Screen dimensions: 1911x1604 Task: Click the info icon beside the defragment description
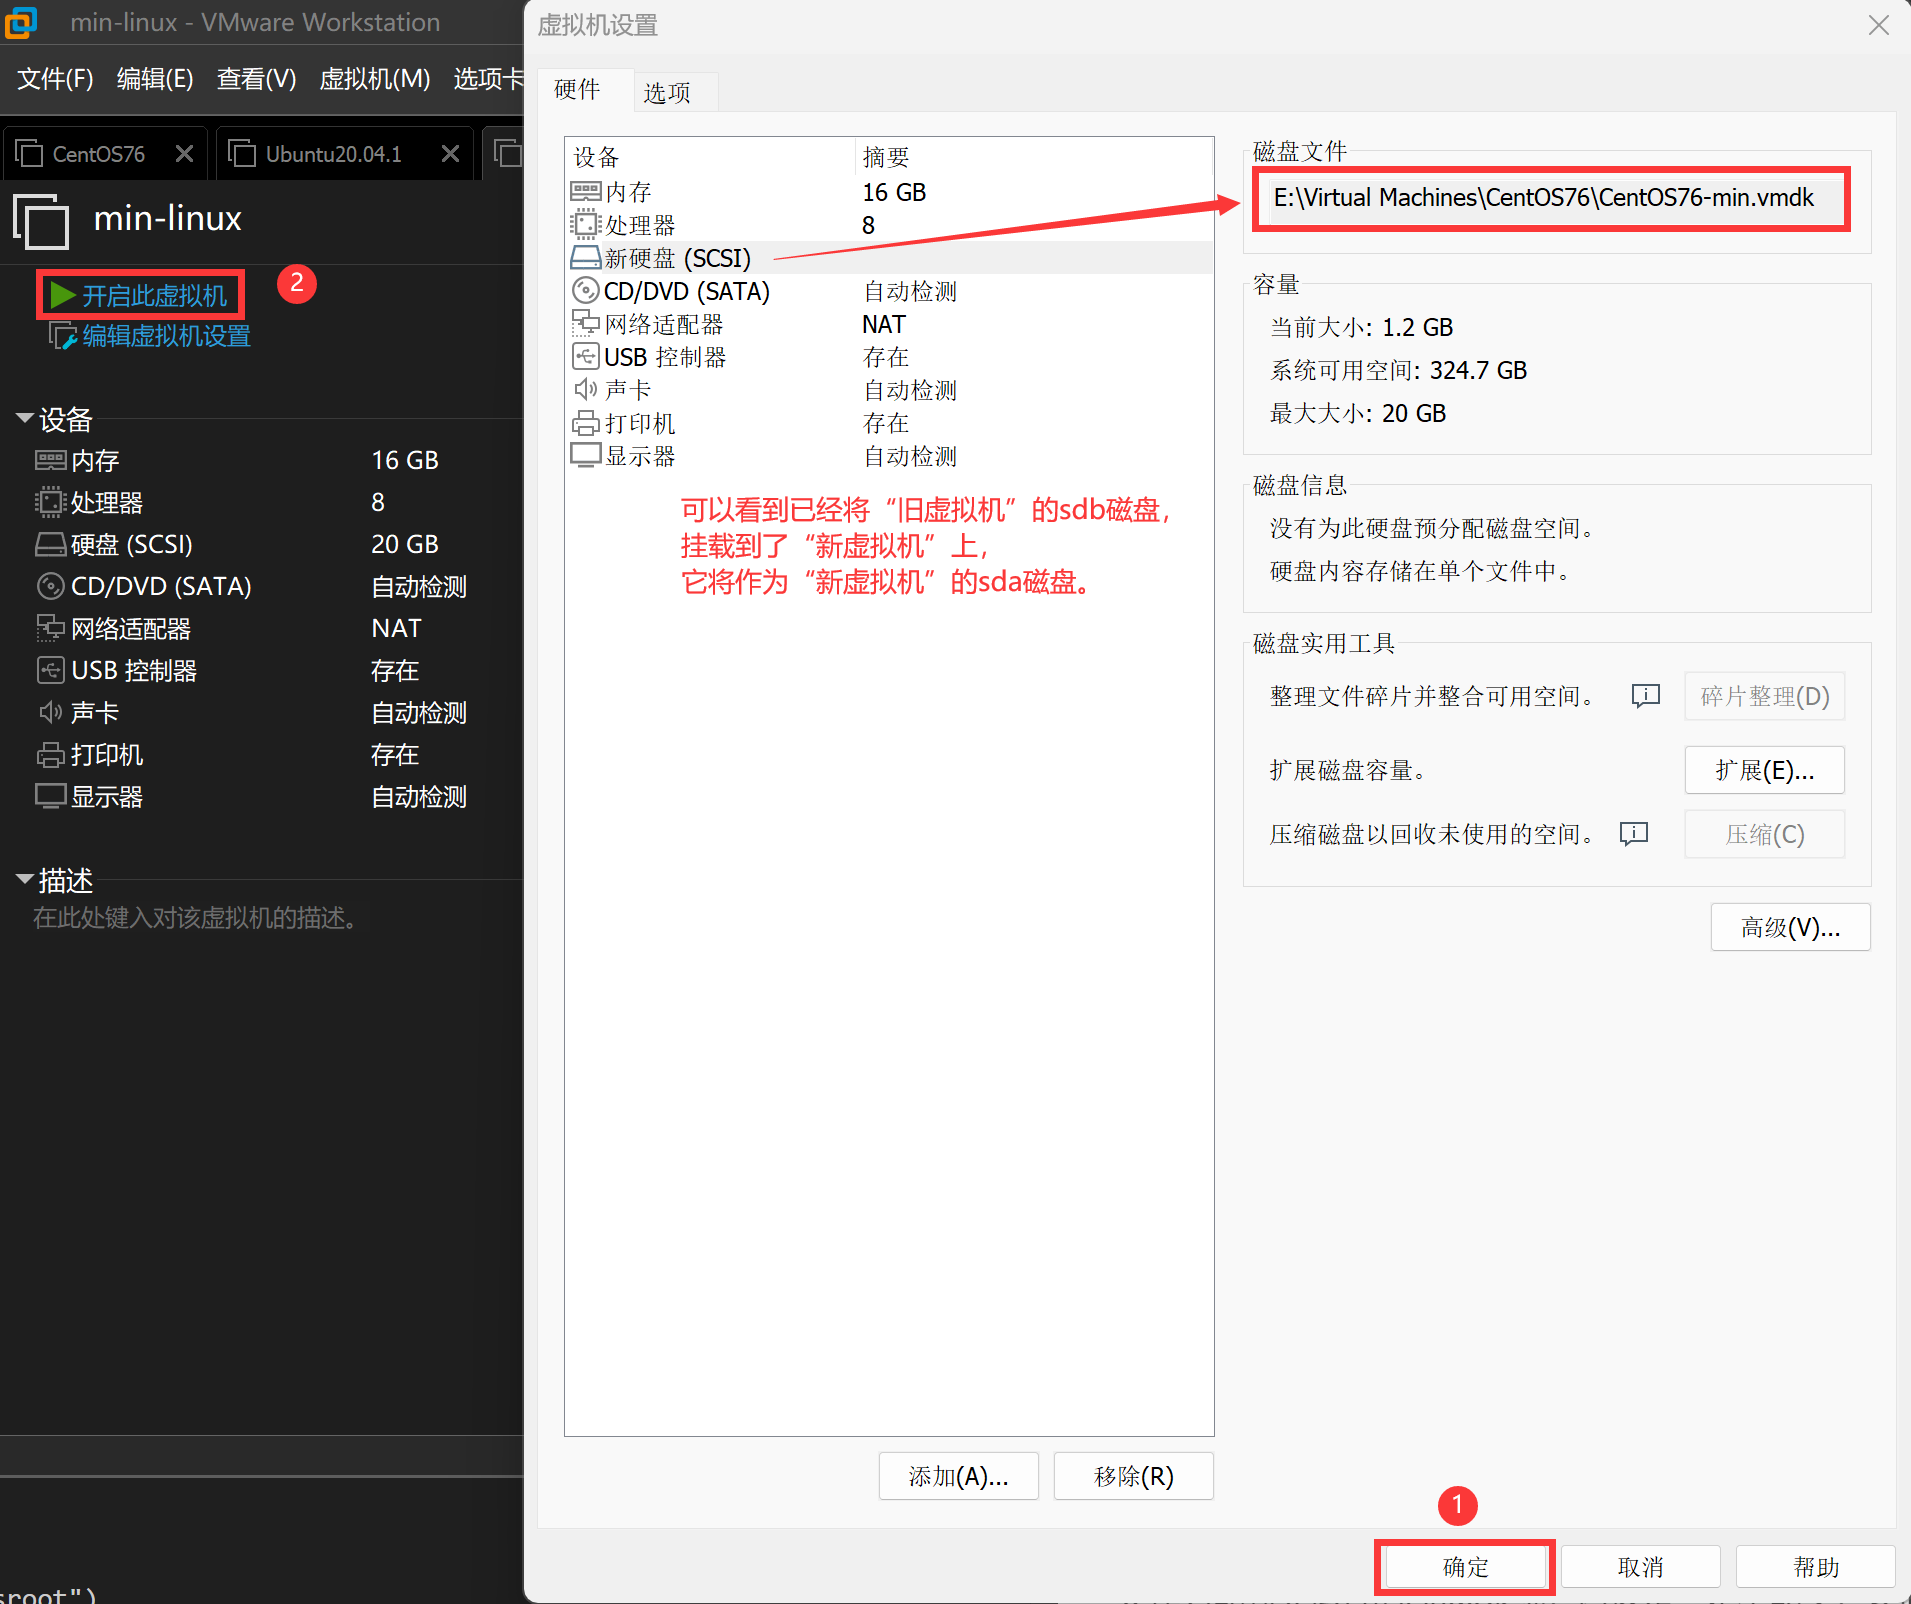pyautogui.click(x=1645, y=695)
